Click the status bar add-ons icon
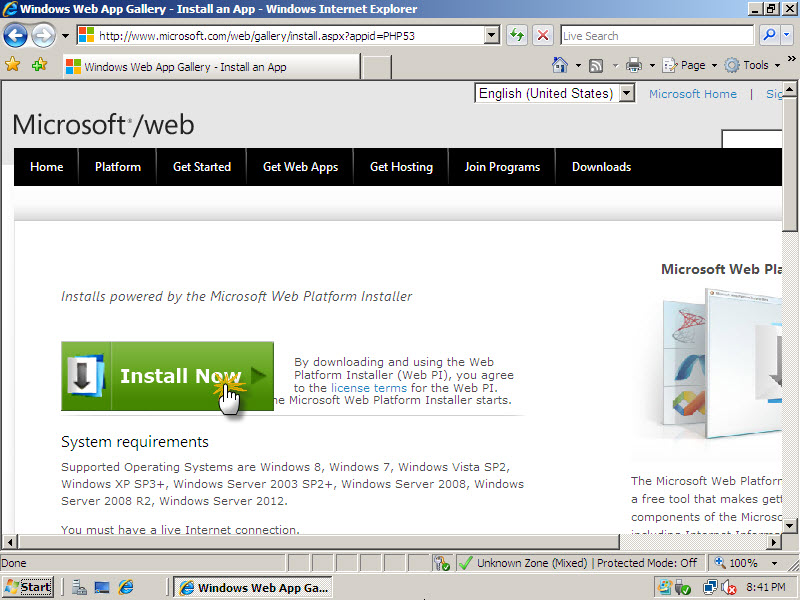Viewport: 800px width, 600px height. 441,563
